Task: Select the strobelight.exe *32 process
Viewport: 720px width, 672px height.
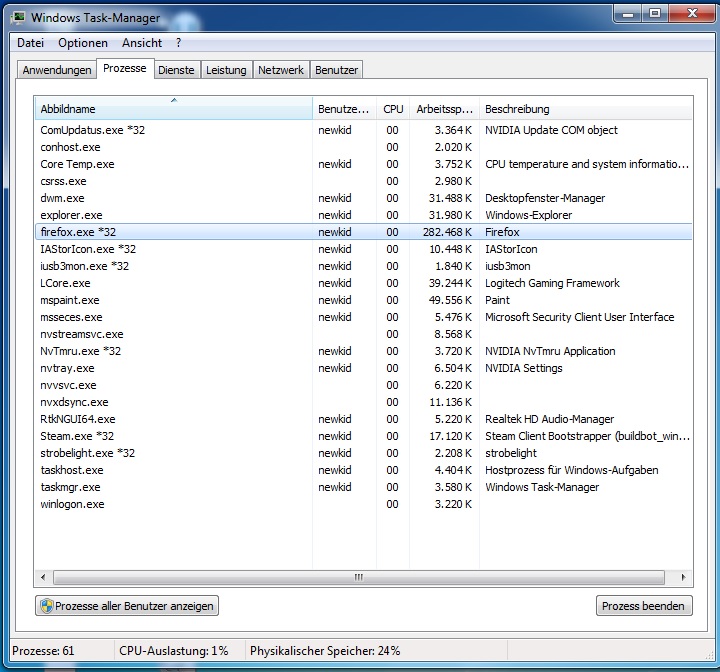Action: pyautogui.click(x=364, y=453)
